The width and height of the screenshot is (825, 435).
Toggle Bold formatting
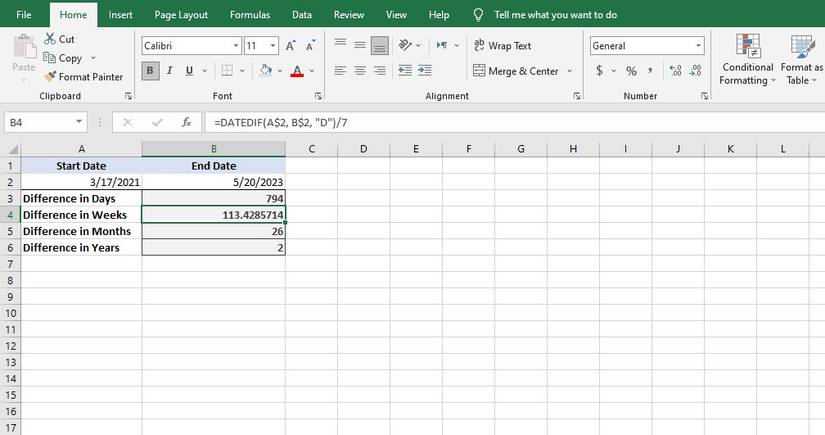click(150, 71)
